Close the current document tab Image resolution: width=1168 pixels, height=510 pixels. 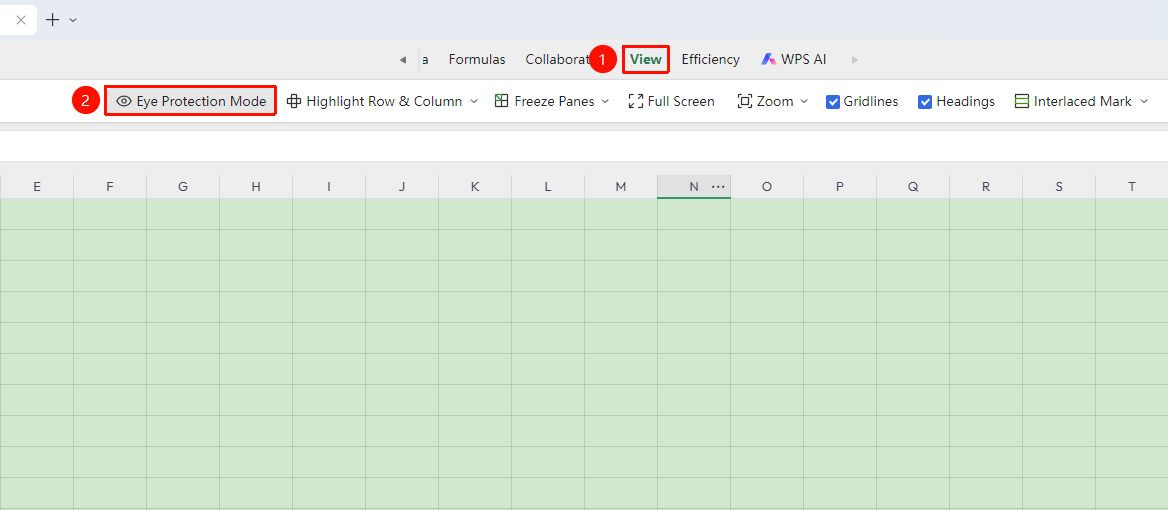[21, 20]
